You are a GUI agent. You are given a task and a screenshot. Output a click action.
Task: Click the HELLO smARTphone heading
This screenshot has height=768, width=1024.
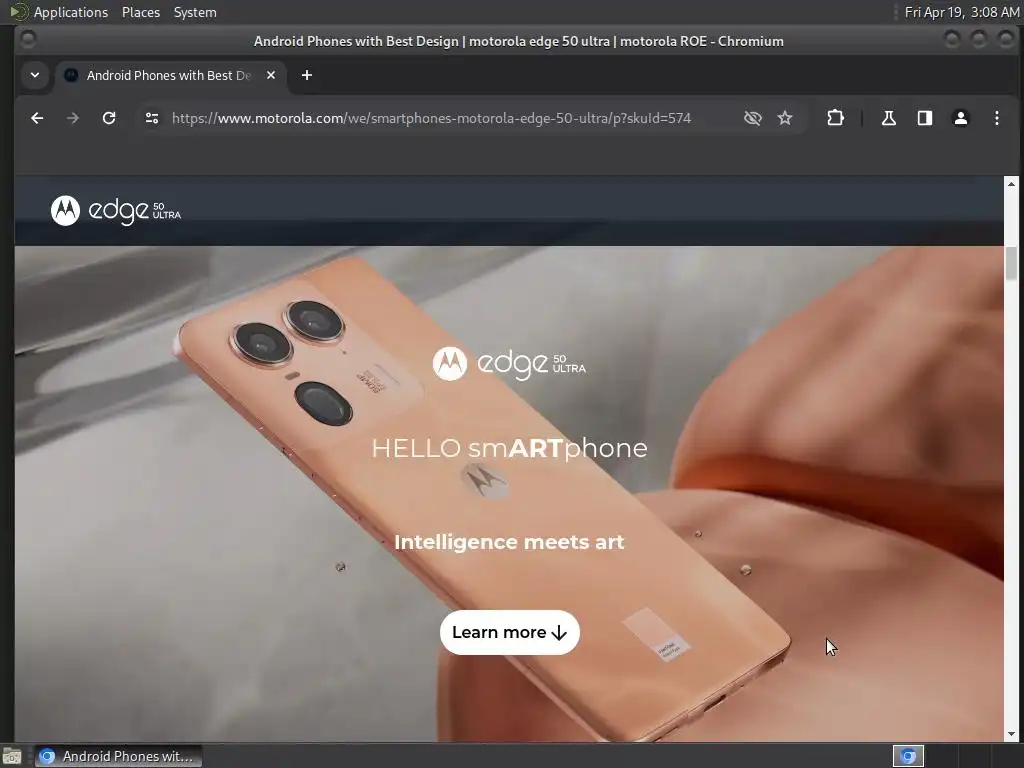(509, 448)
